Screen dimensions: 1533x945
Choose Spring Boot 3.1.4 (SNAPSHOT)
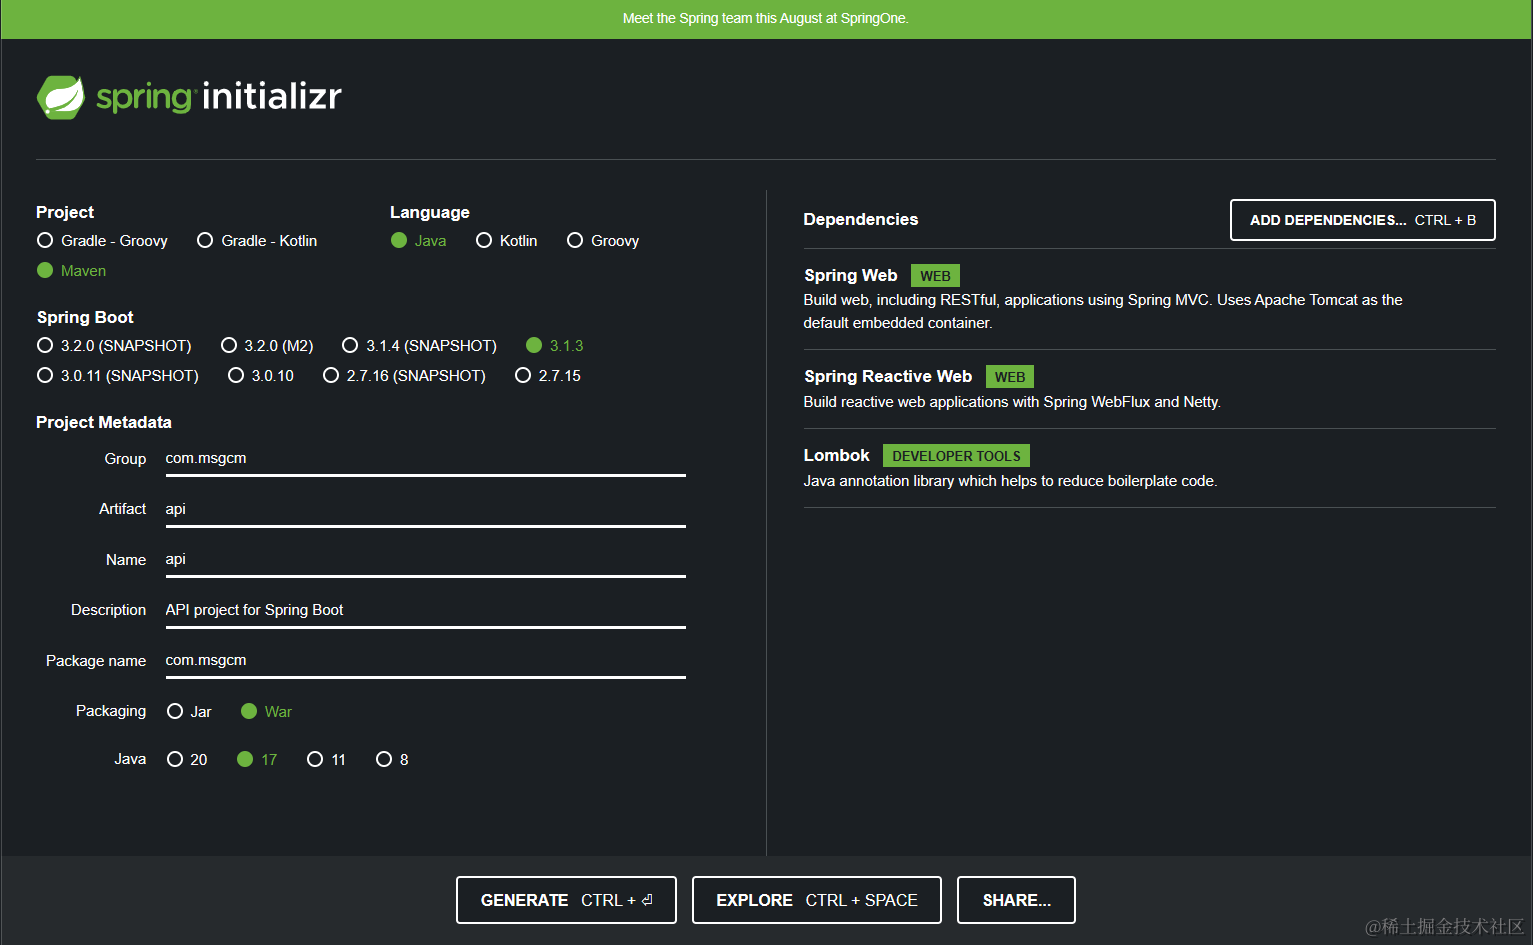click(419, 346)
